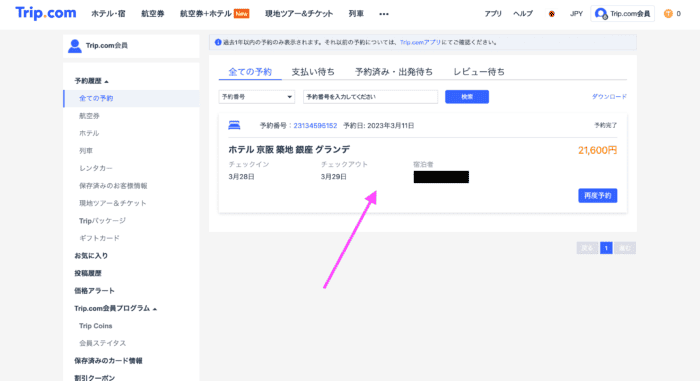This screenshot has height=381, width=700.
Task: Go to previous page in pagination
Action: [587, 248]
